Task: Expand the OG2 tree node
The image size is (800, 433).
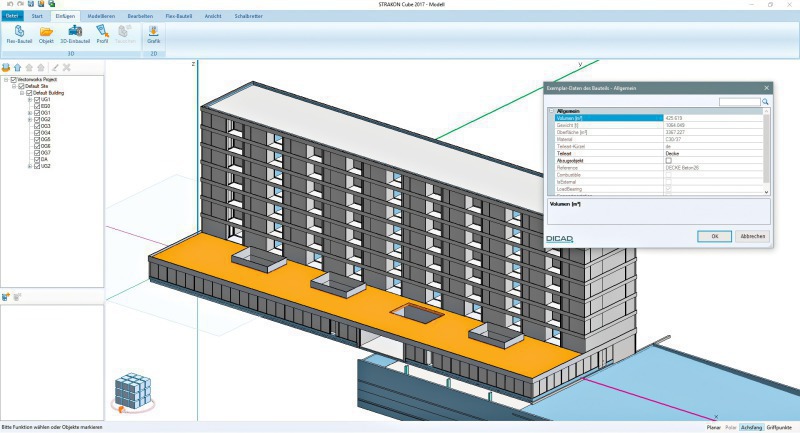Action: (x=30, y=119)
